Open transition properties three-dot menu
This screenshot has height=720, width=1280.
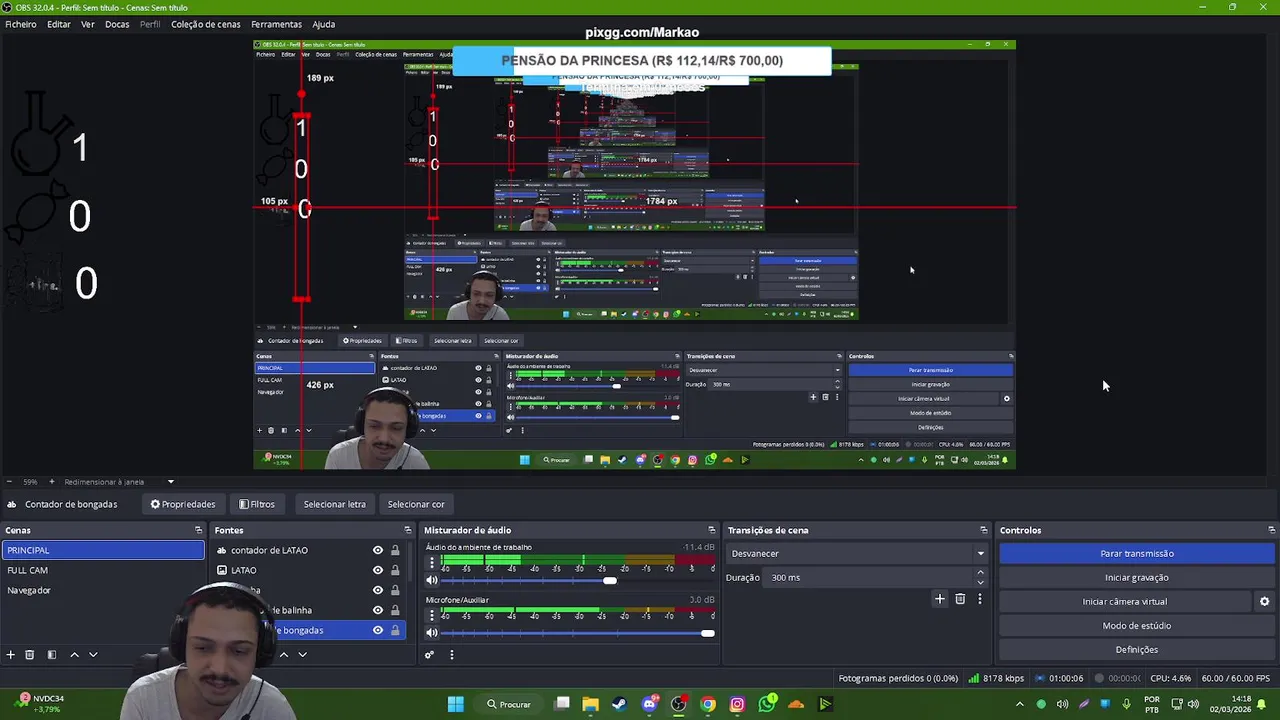[x=980, y=599]
